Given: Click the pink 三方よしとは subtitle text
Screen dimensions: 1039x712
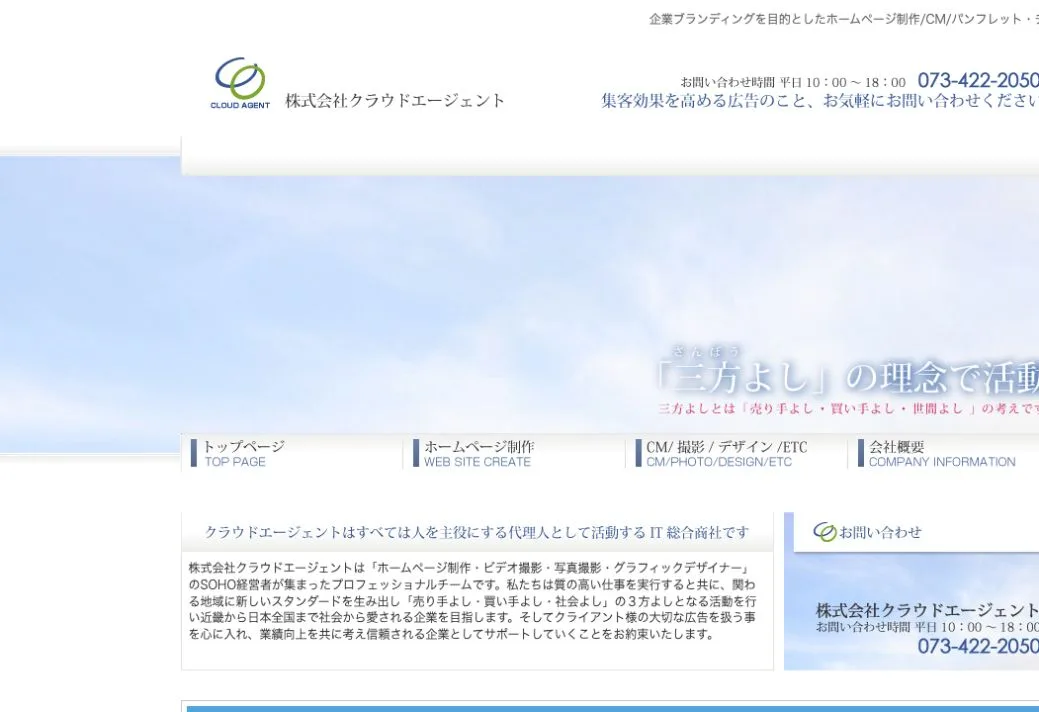Looking at the screenshot, I should (x=849, y=409).
